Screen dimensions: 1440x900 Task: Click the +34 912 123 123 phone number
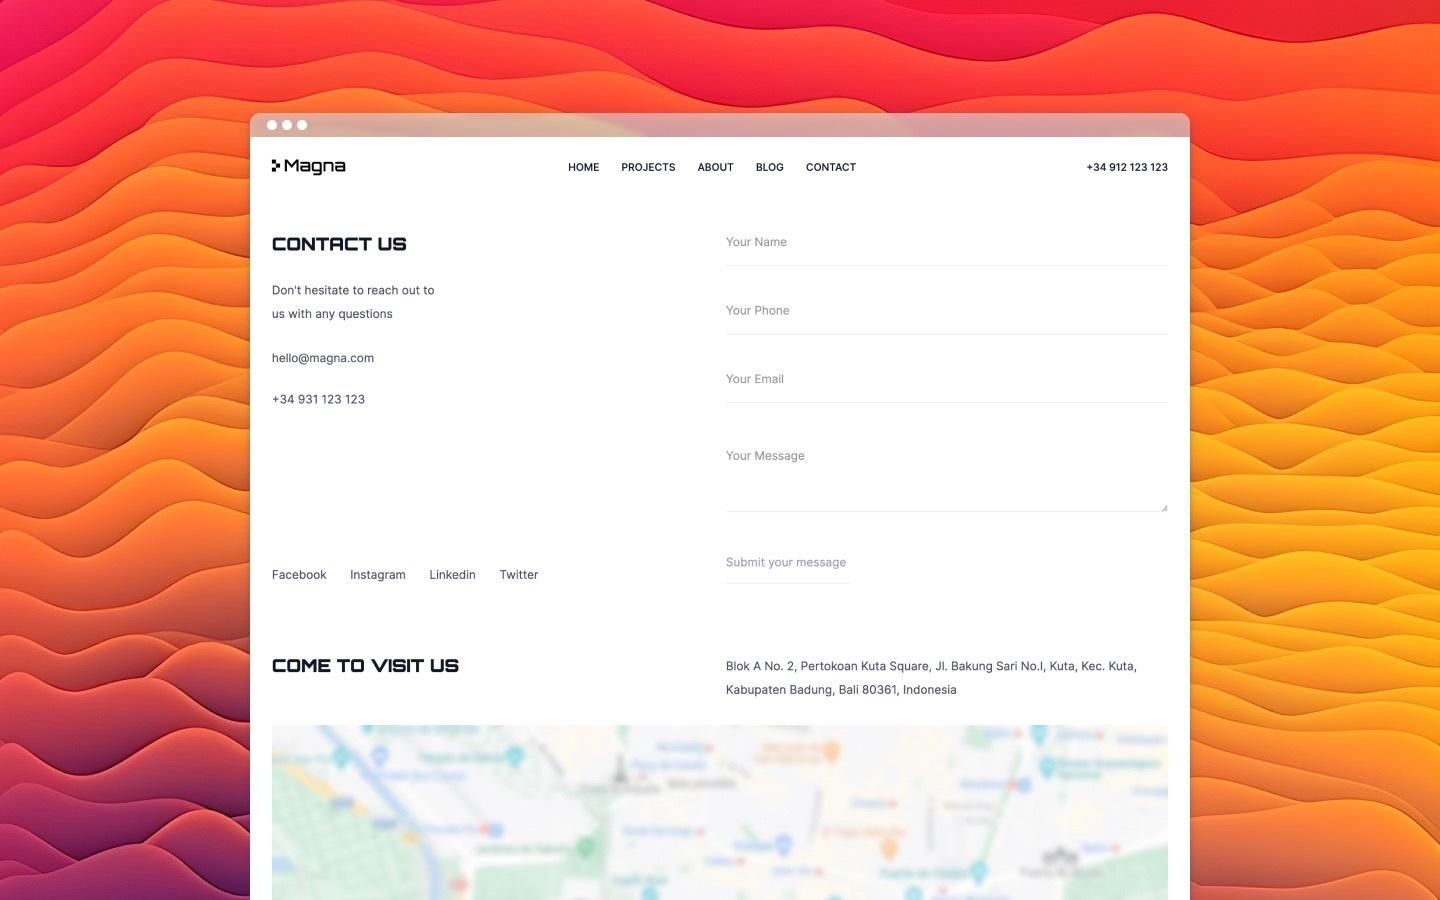point(1126,167)
